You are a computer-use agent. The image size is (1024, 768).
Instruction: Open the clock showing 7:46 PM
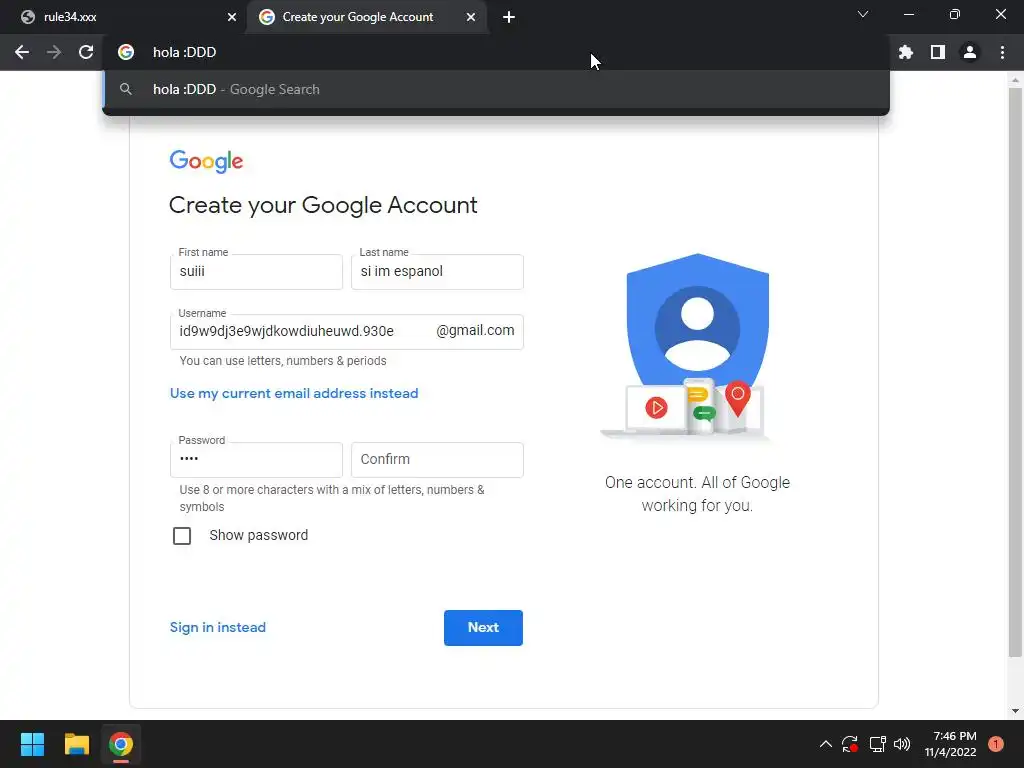[x=950, y=744]
